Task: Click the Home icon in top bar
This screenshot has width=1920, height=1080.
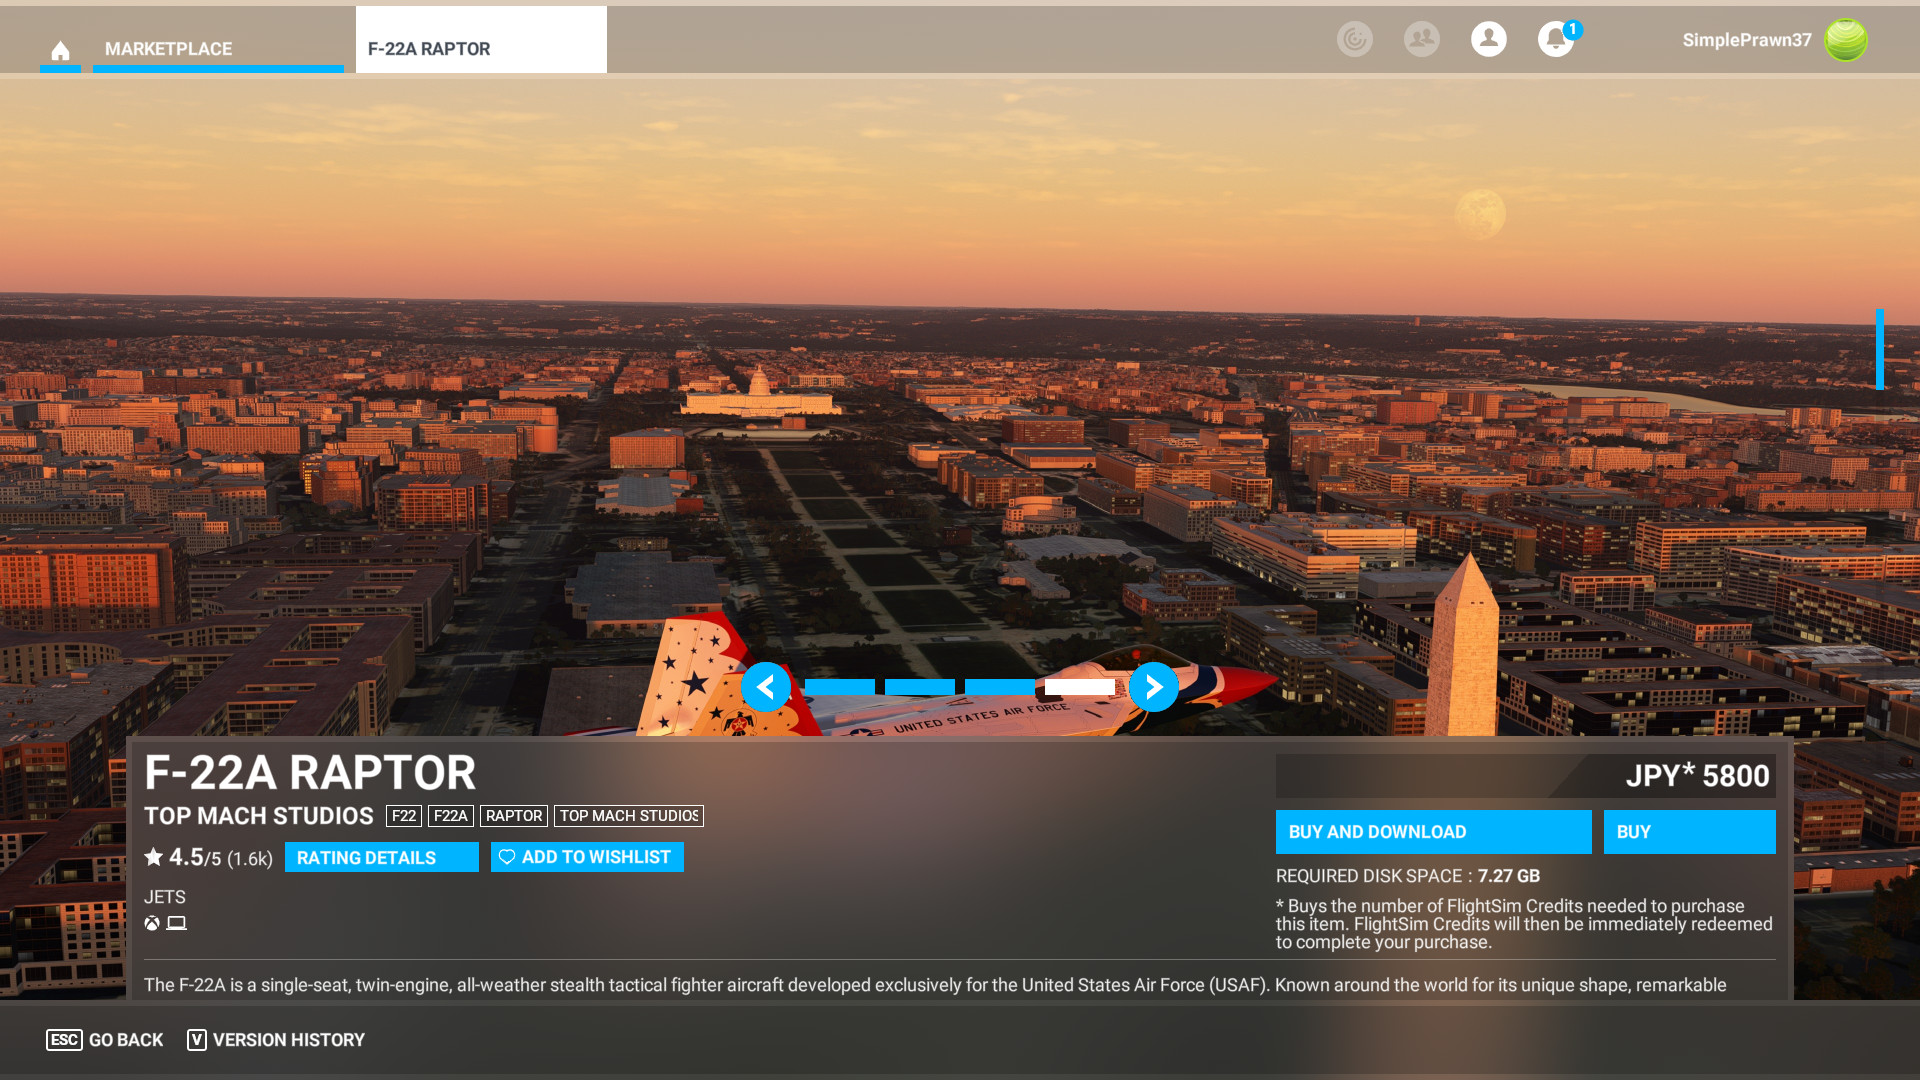Action: (60, 50)
